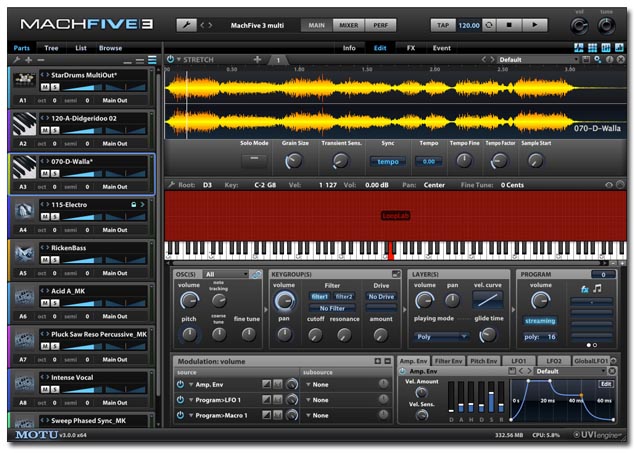The height and width of the screenshot is (454, 634).
Task: Click the PERF view button
Action: tap(380, 25)
